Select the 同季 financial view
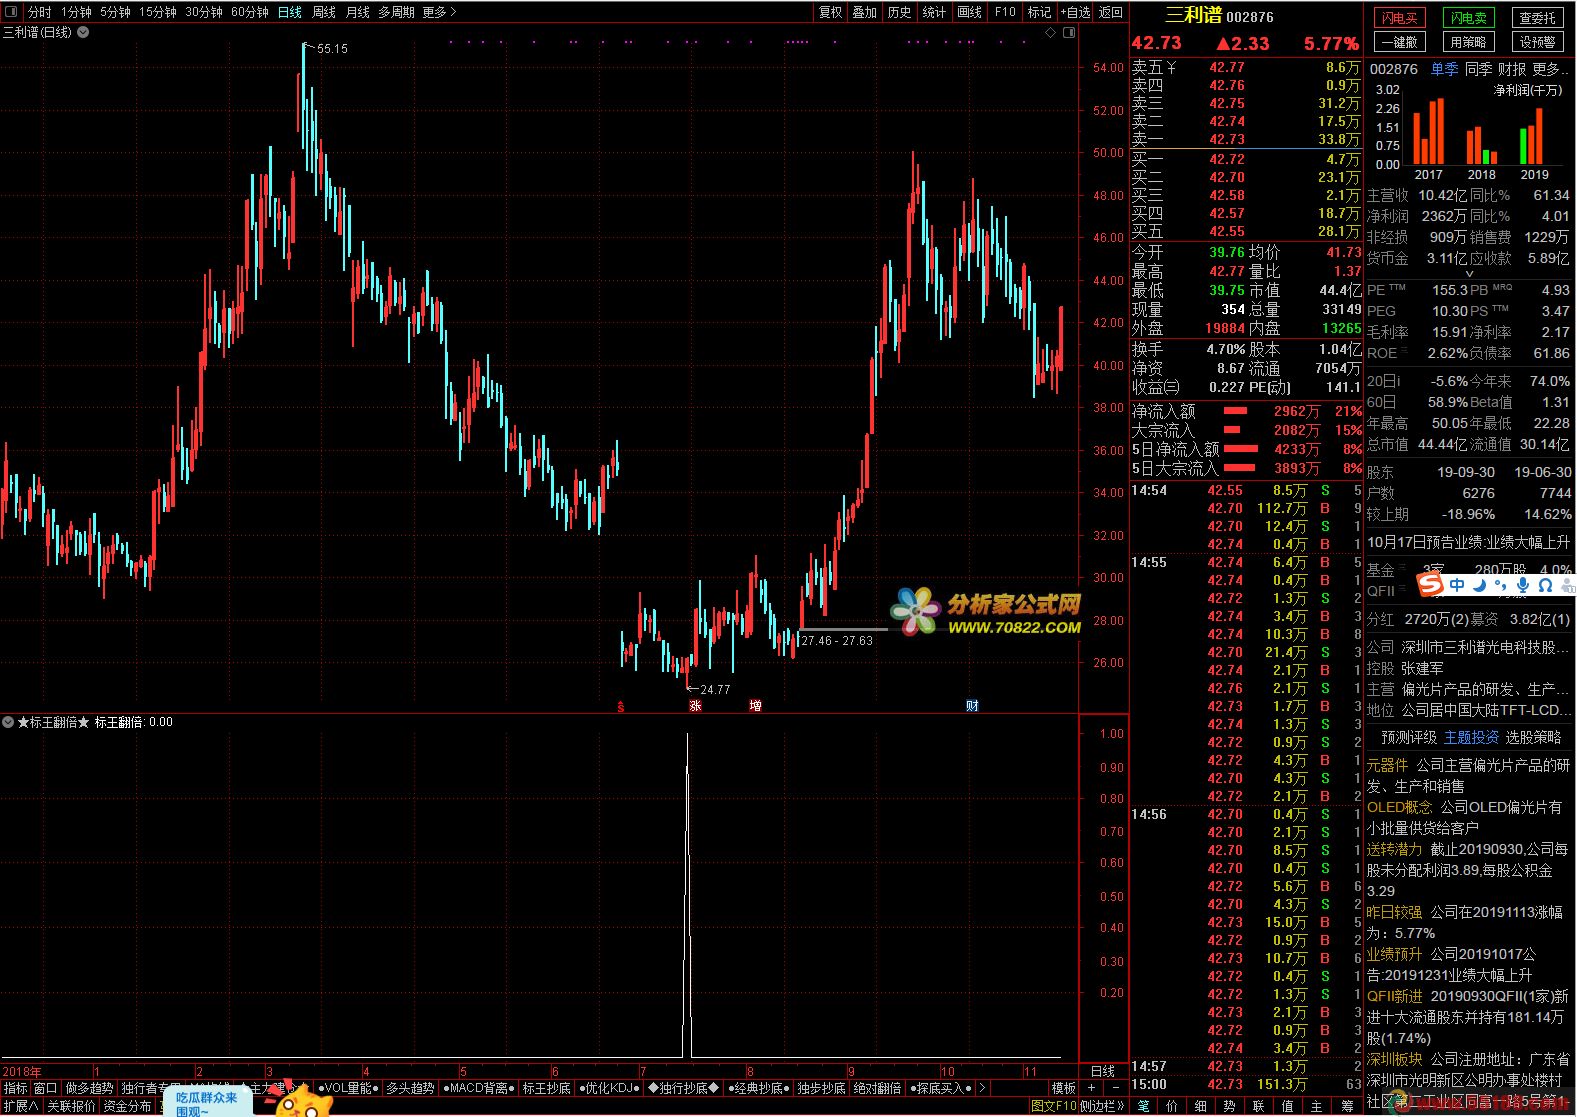 click(x=1478, y=69)
